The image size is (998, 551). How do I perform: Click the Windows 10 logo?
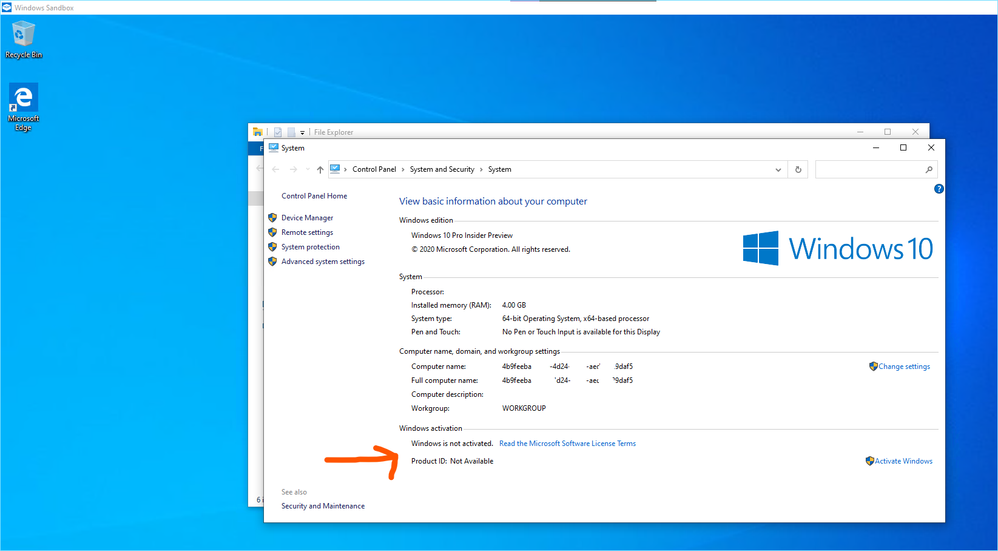[838, 248]
